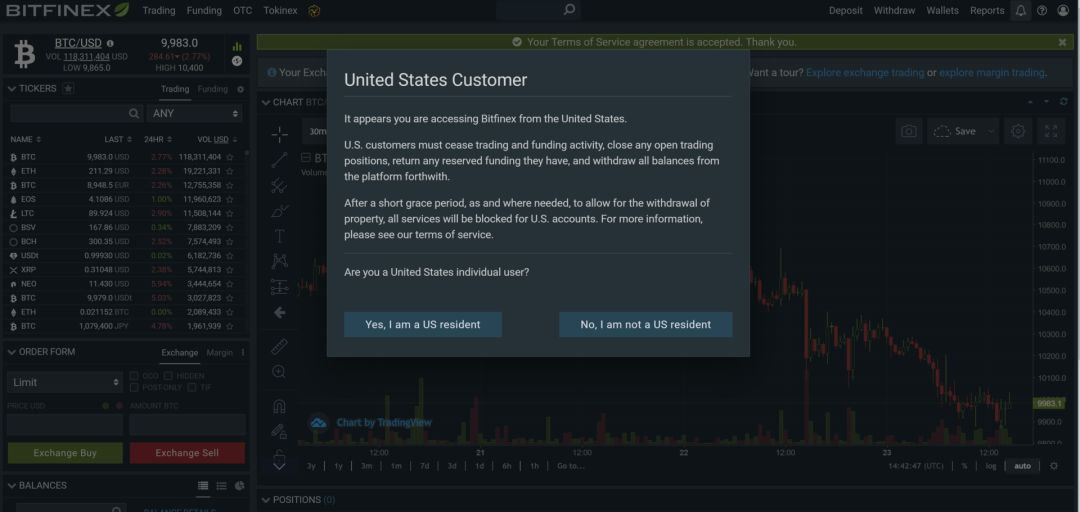
Task: Open tickers settings gear
Action: [240, 89]
